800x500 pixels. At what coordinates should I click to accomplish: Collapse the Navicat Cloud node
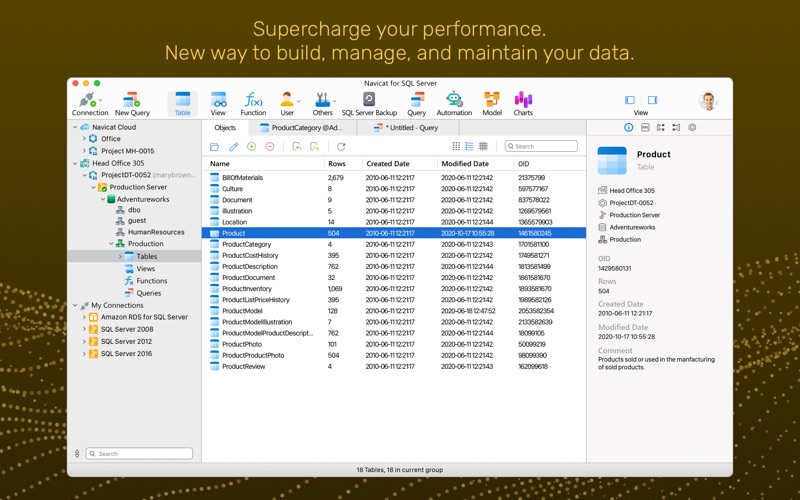tap(75, 127)
